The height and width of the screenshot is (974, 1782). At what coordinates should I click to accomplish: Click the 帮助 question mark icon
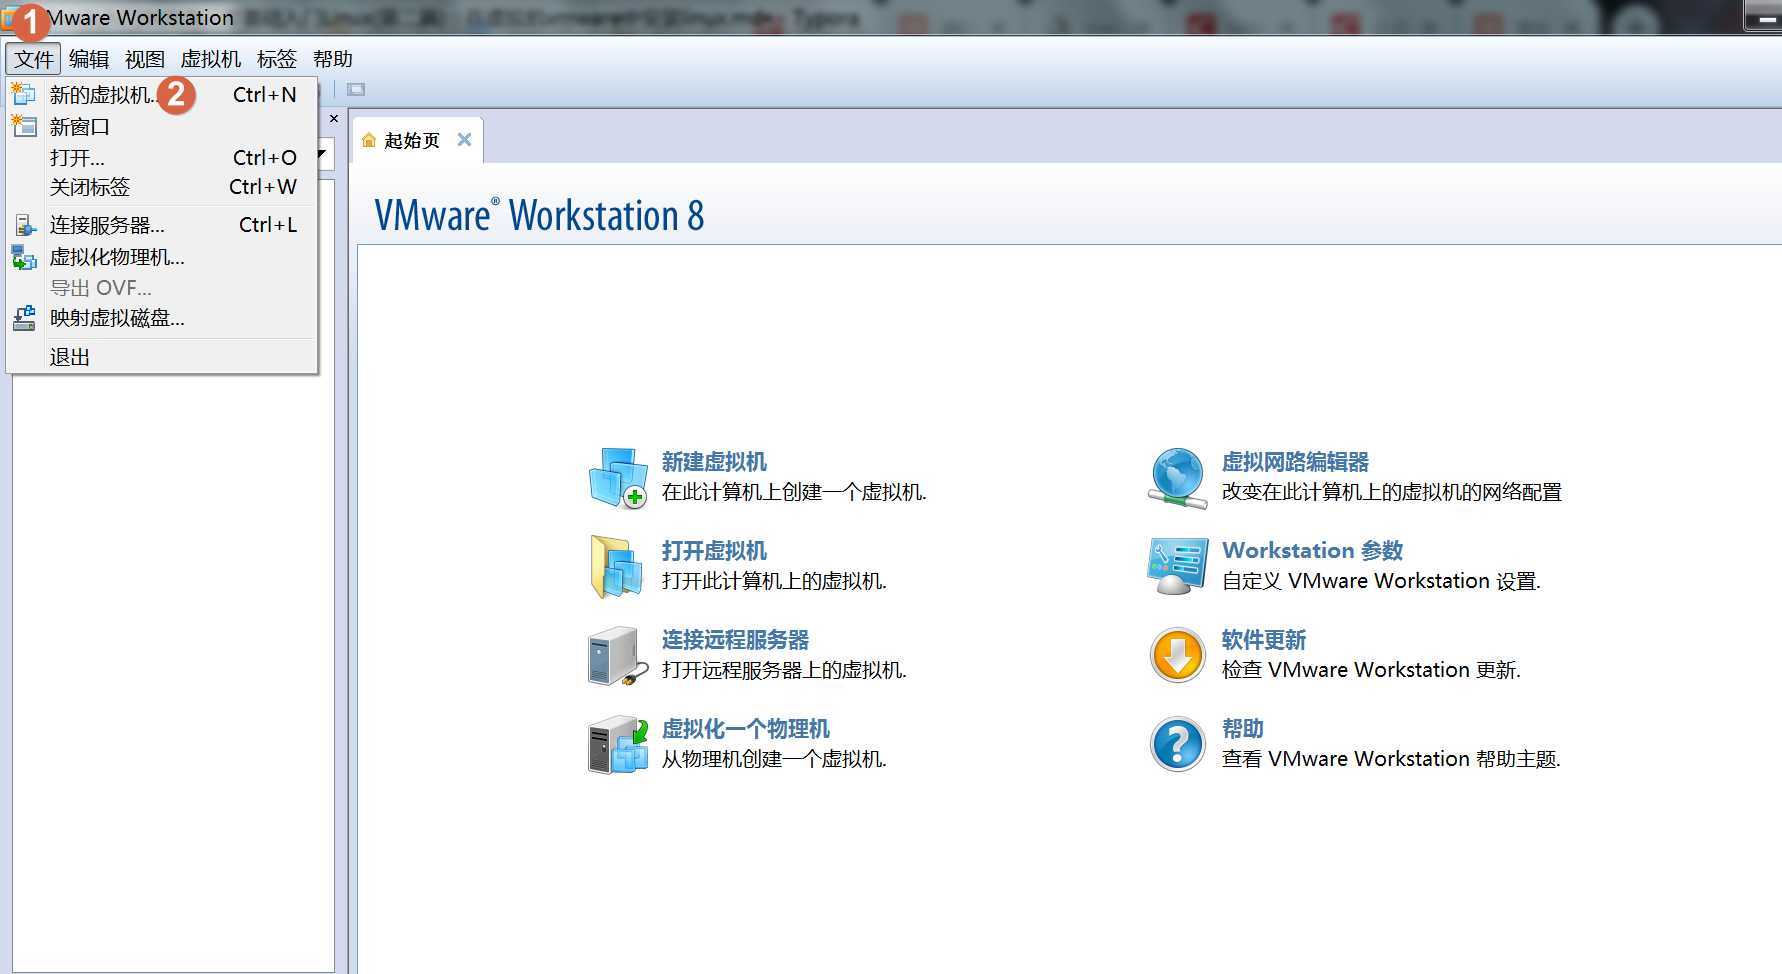click(x=1177, y=745)
